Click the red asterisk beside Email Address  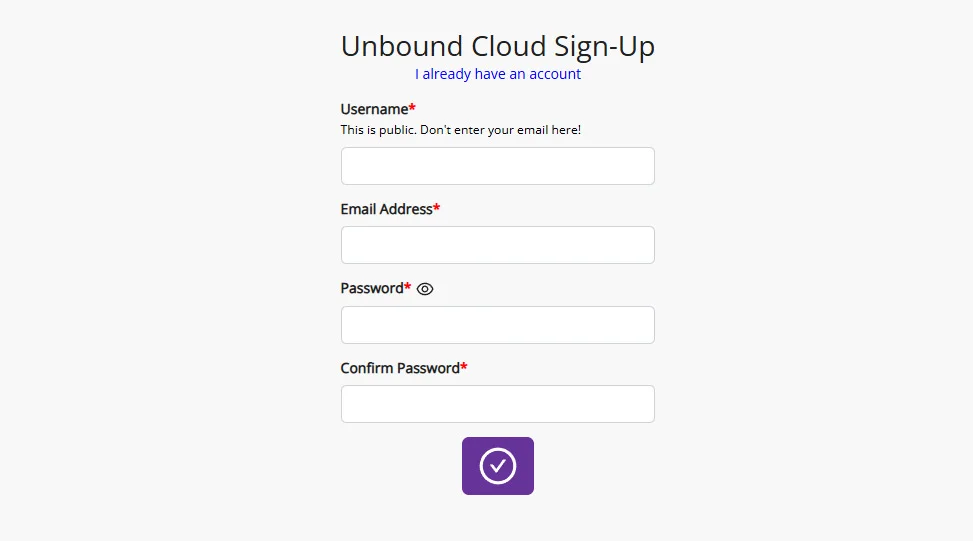click(x=437, y=208)
